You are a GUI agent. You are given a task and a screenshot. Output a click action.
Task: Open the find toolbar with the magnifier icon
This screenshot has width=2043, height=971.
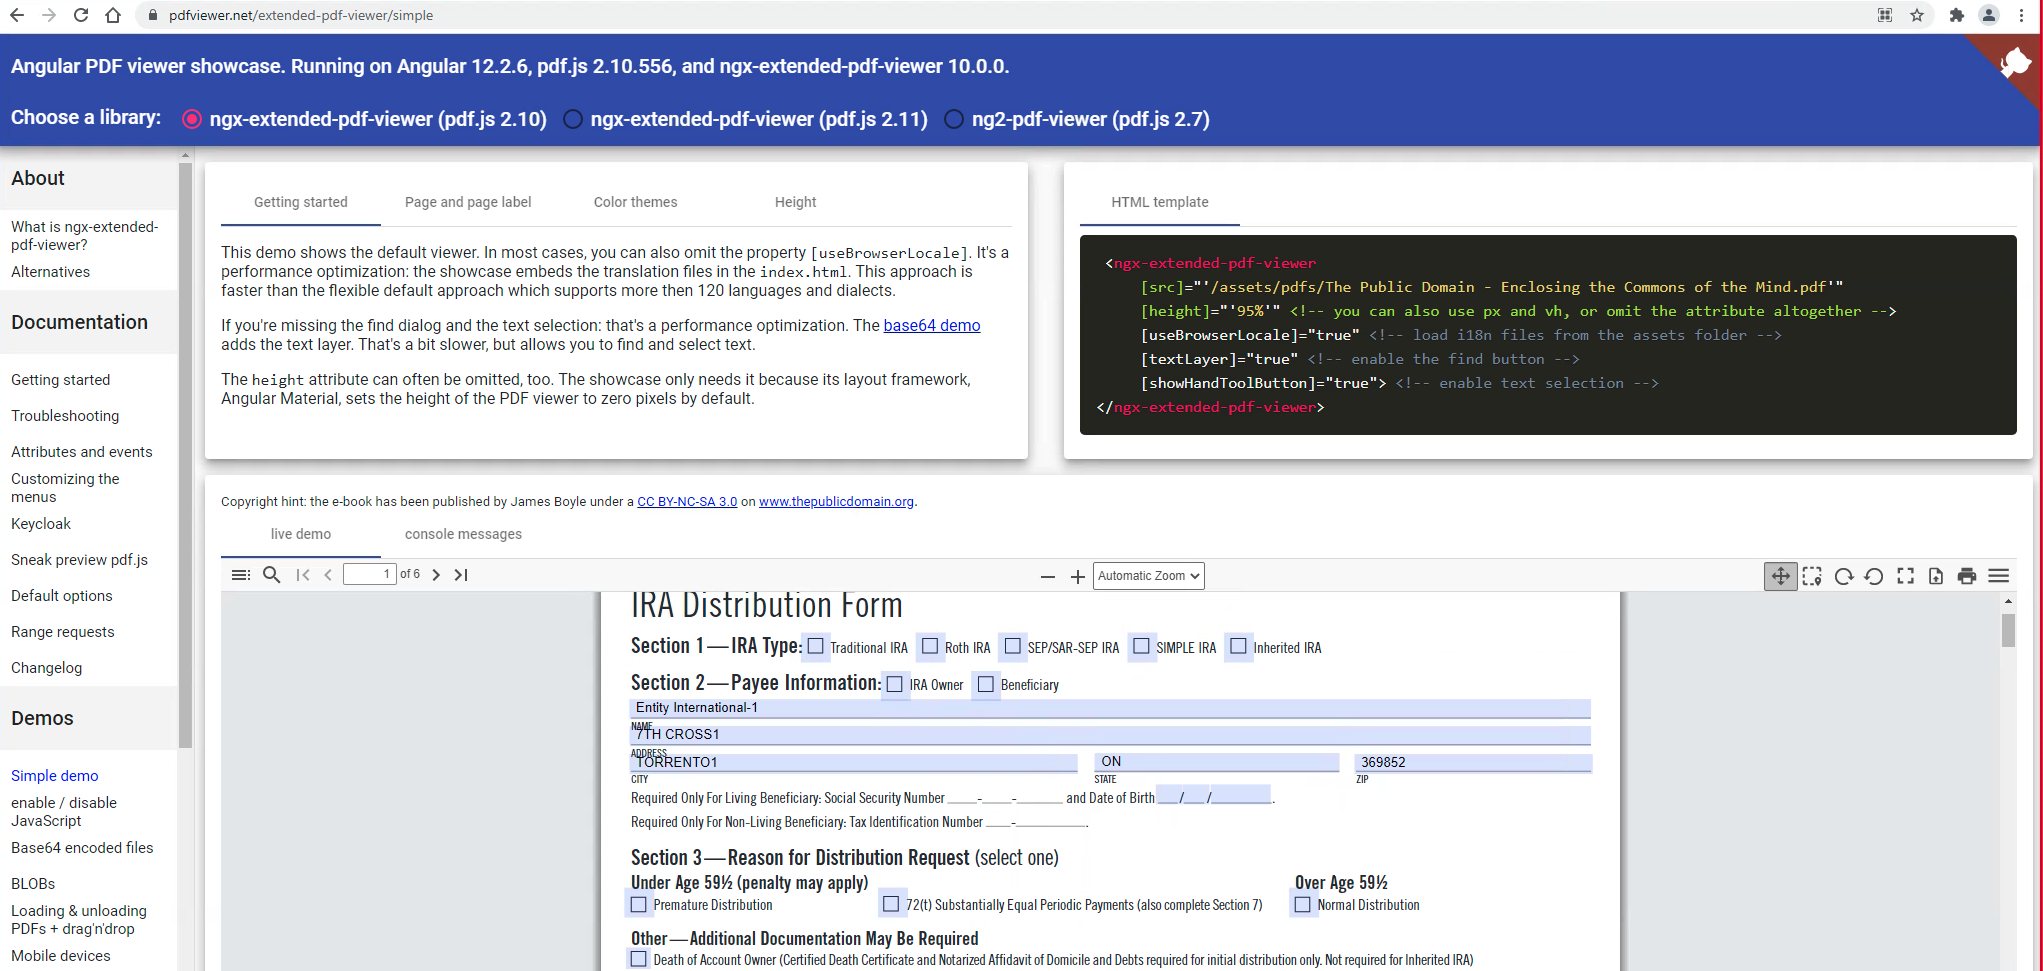pos(271,575)
